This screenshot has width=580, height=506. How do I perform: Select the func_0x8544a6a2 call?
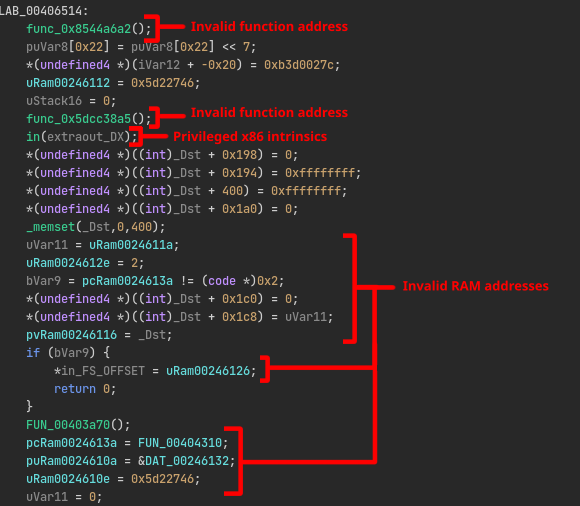click(x=89, y=29)
